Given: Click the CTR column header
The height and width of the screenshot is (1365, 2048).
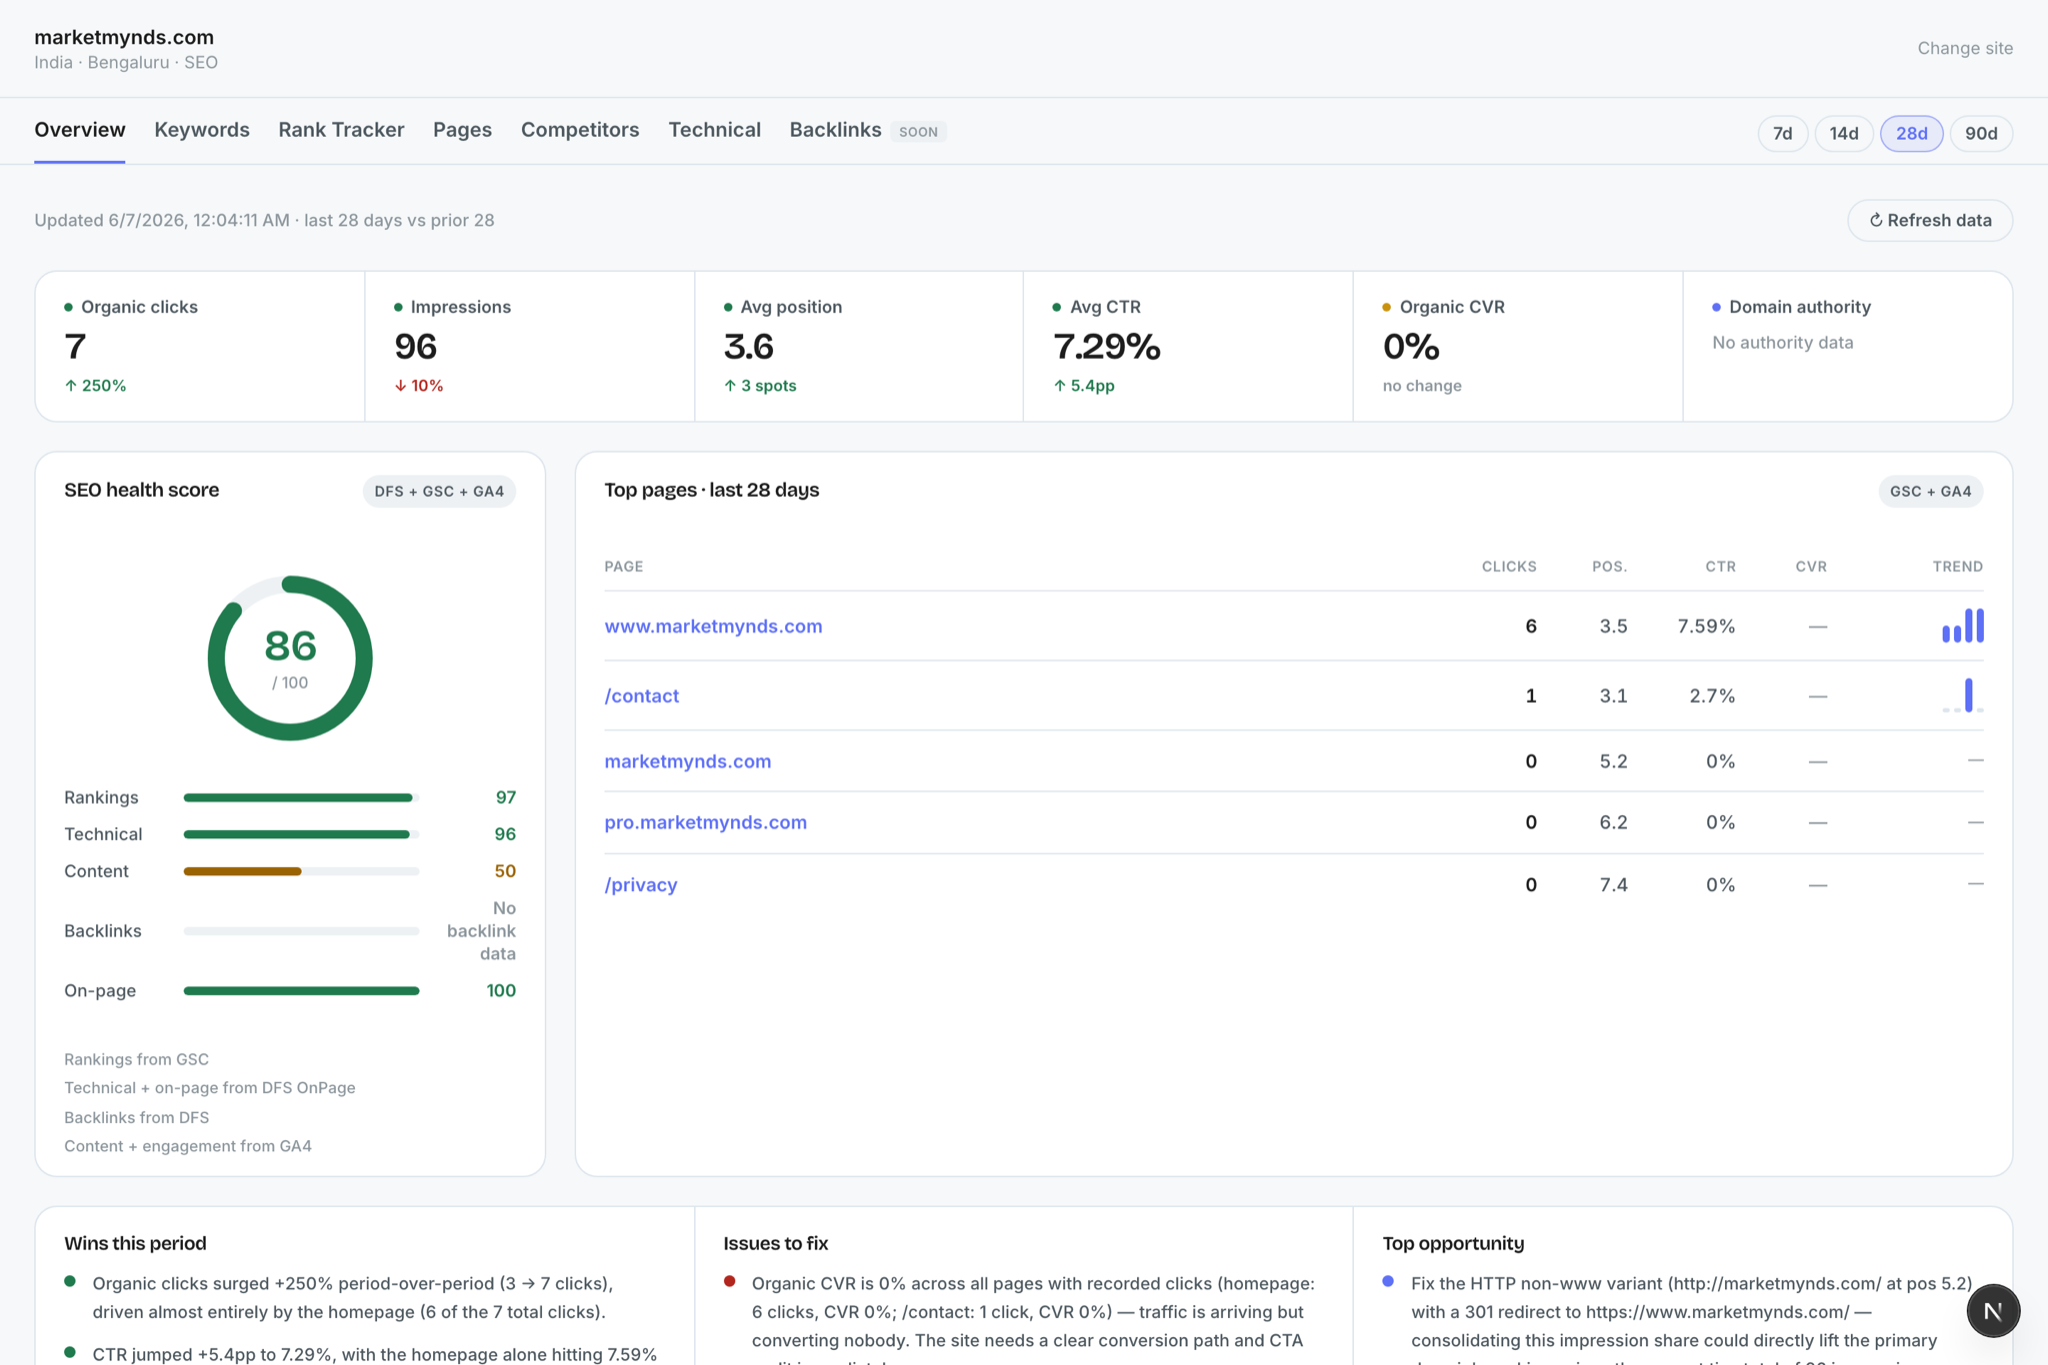Looking at the screenshot, I should coord(1720,566).
